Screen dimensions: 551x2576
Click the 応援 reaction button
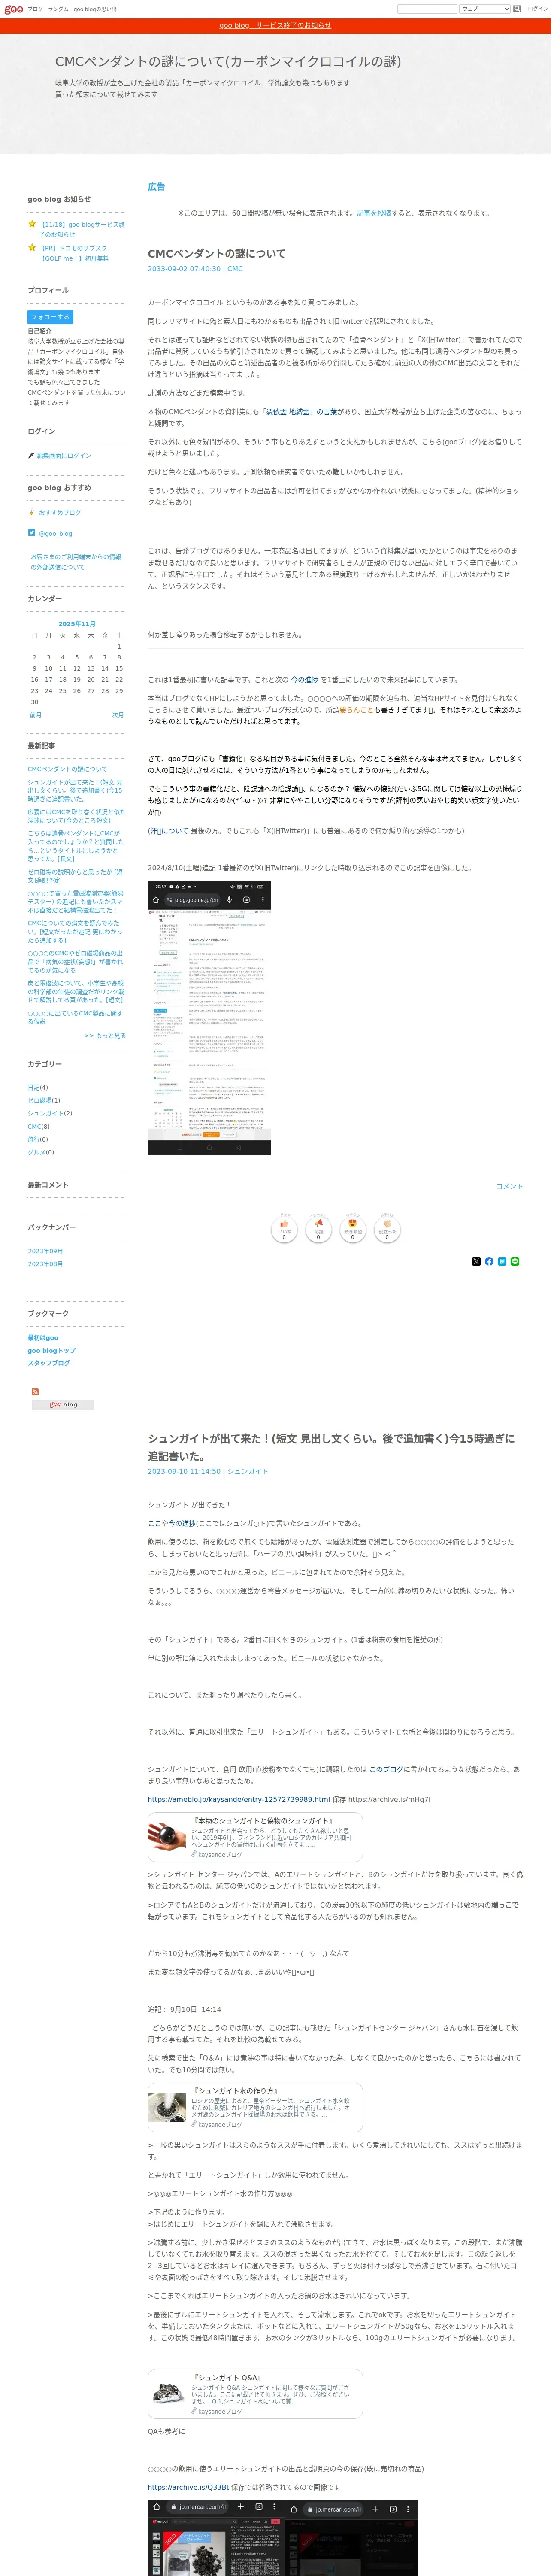click(x=318, y=1229)
